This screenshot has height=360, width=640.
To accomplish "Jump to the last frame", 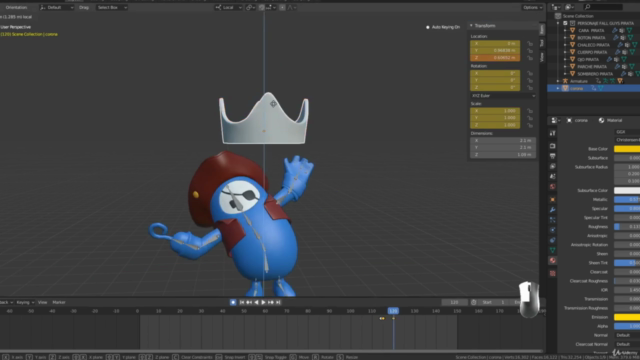I will (x=278, y=302).
